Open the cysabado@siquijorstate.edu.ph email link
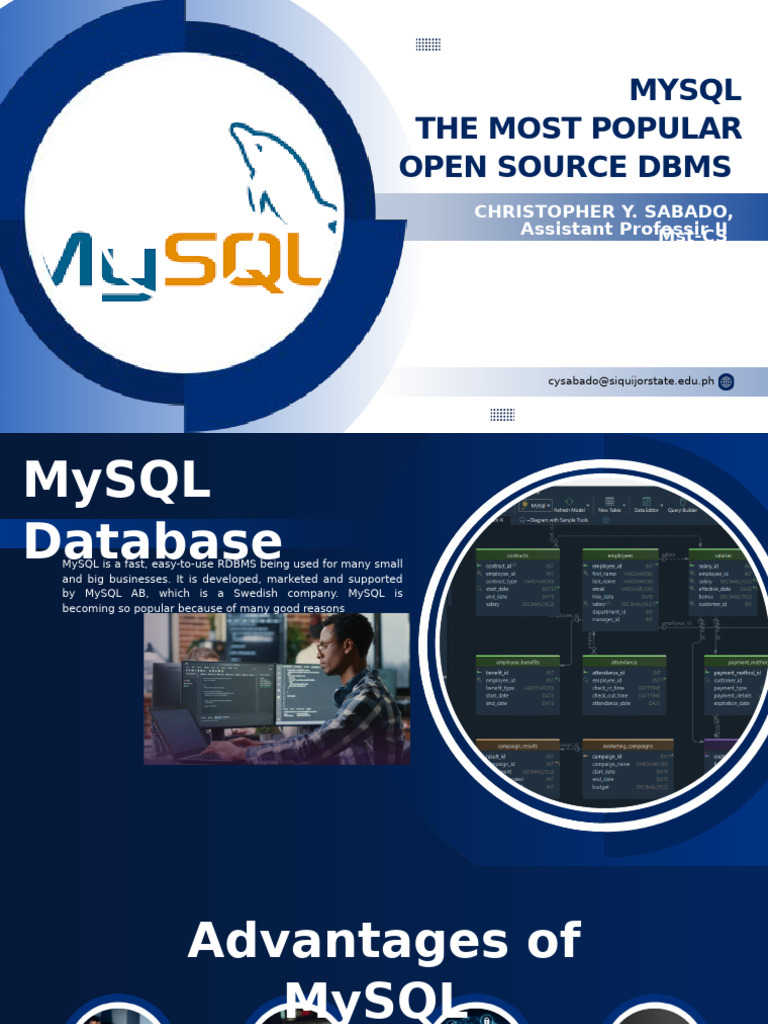 pyautogui.click(x=631, y=381)
